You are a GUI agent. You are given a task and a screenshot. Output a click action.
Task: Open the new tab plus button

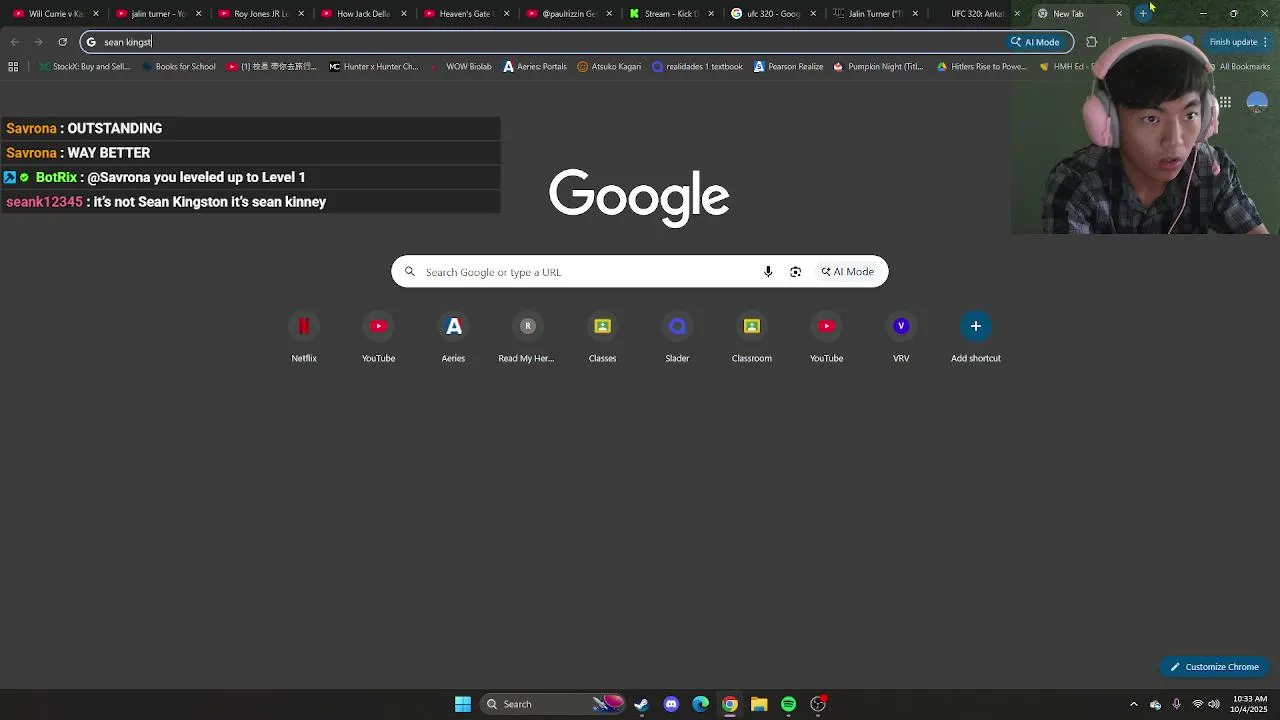[x=1143, y=14]
